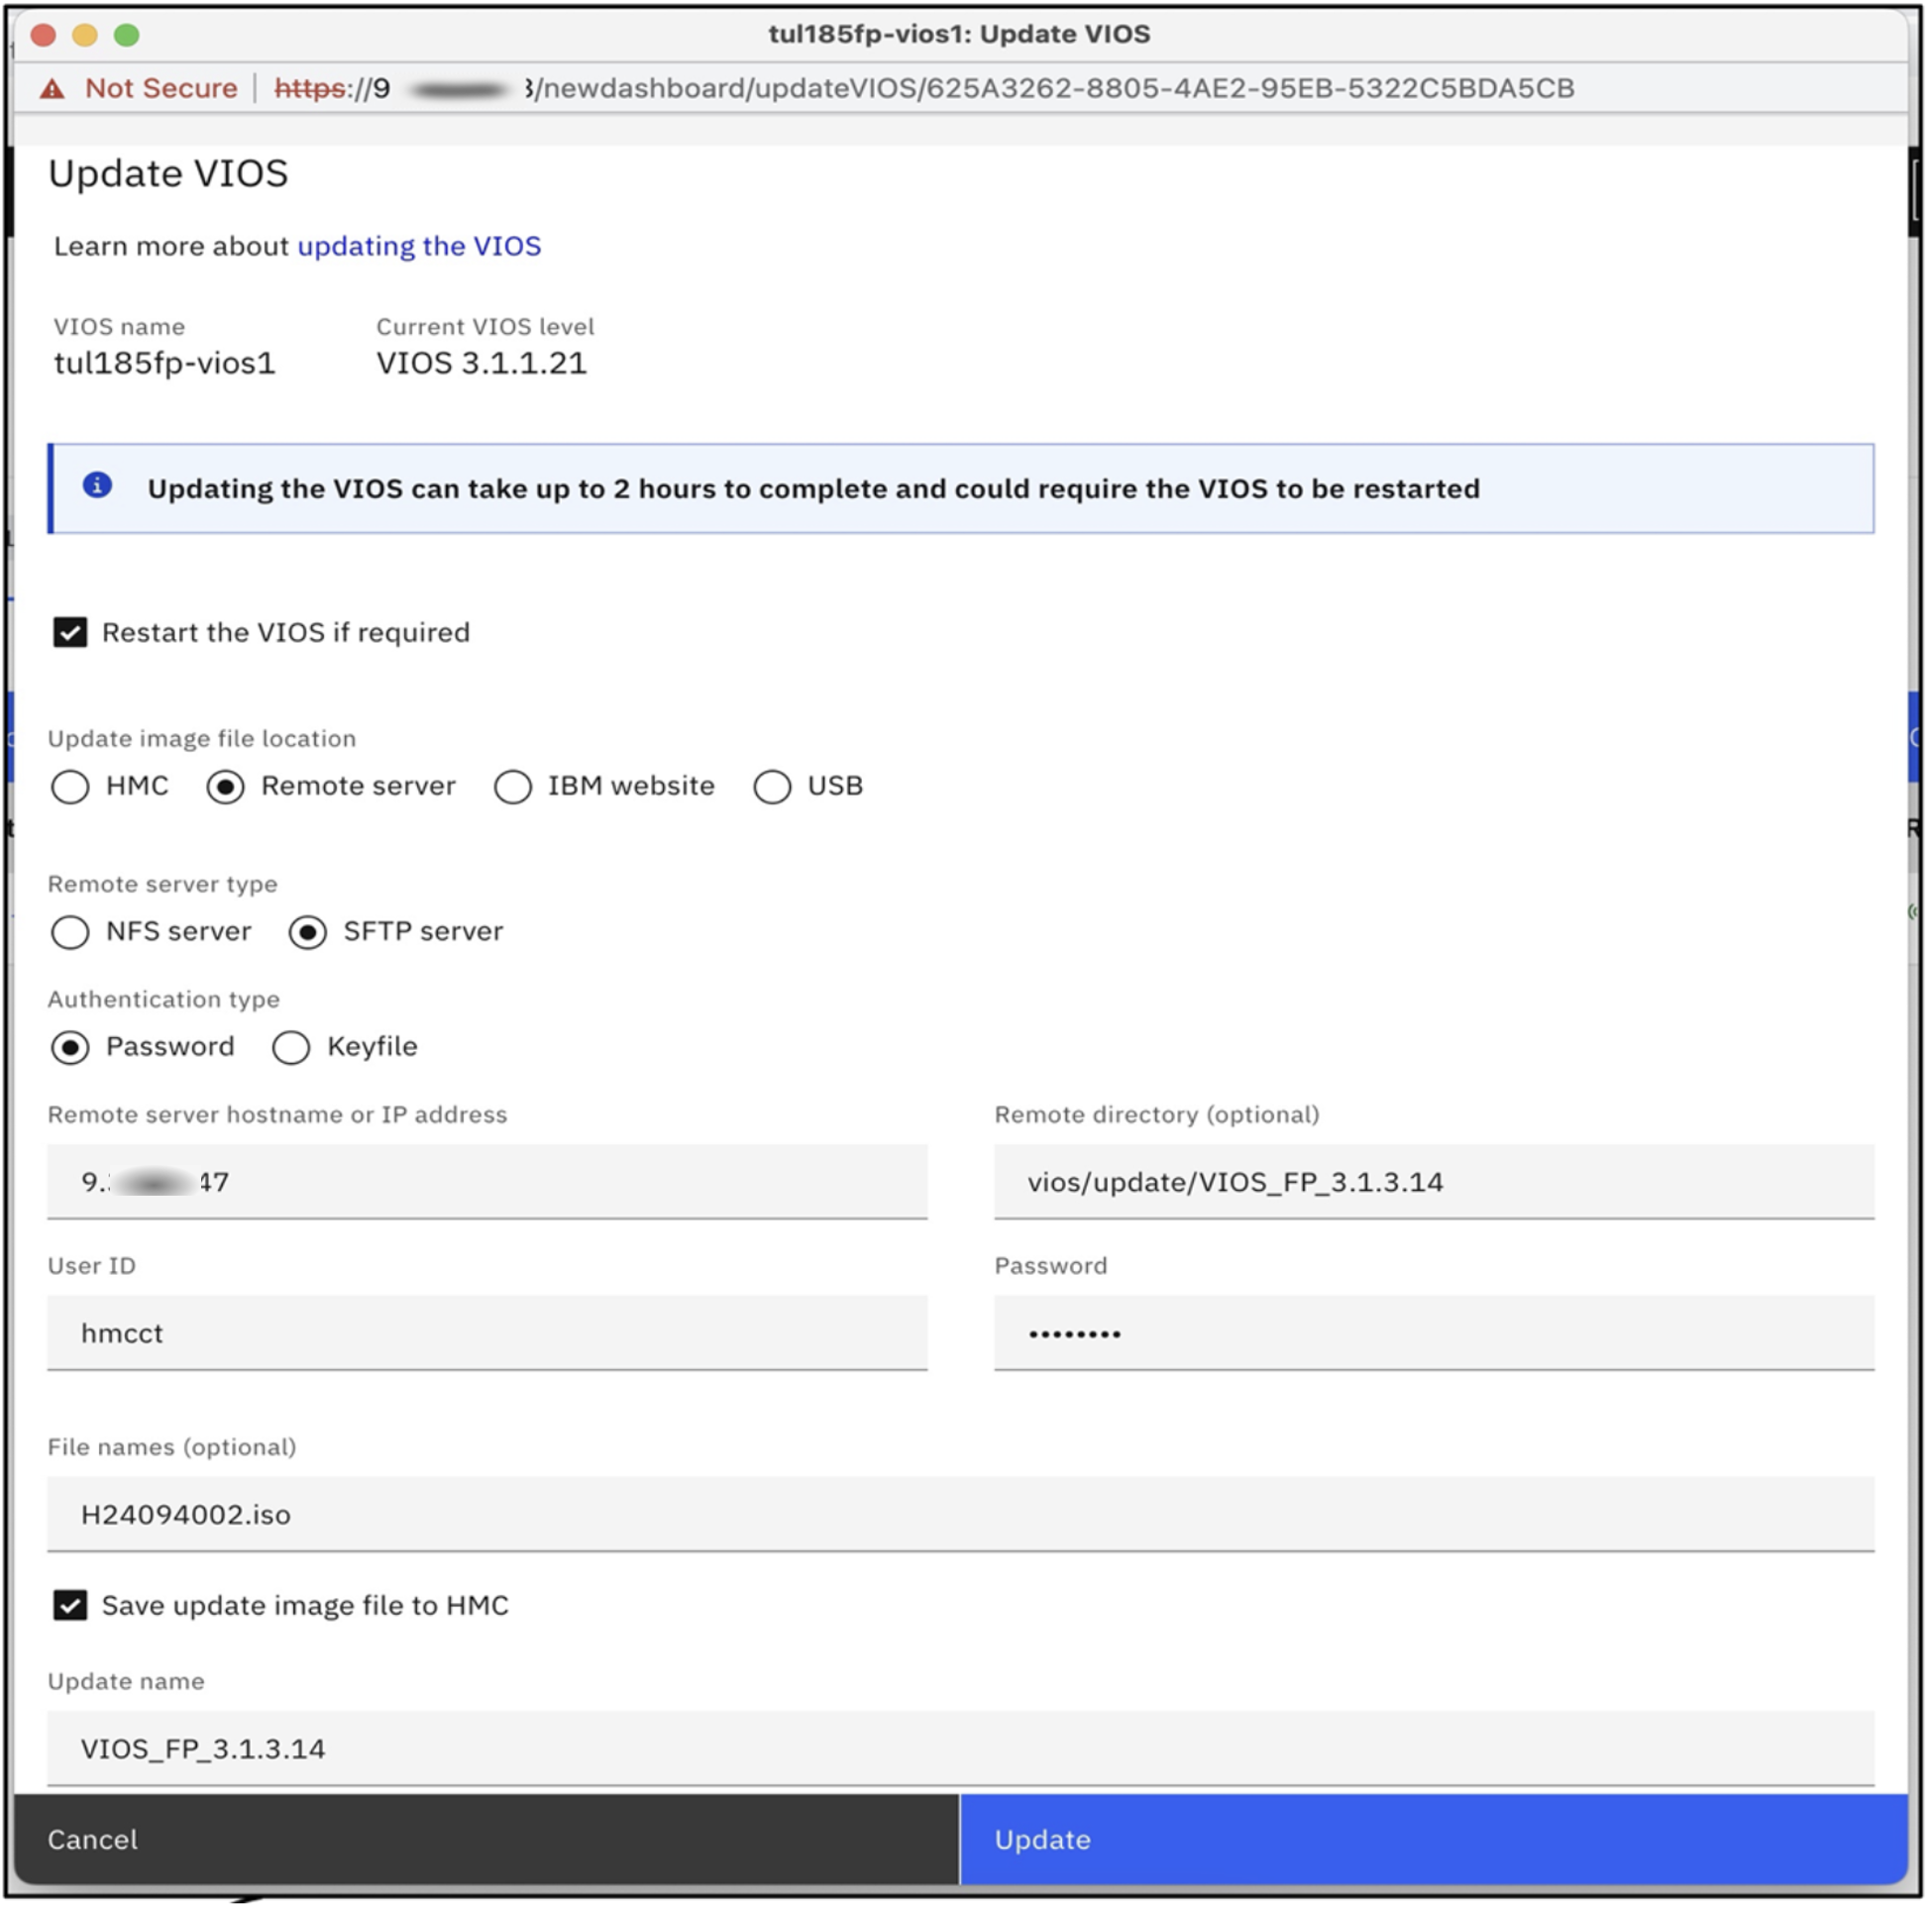Click the File names field with H24094002.iso
The image size is (1932, 1906).
[960, 1514]
